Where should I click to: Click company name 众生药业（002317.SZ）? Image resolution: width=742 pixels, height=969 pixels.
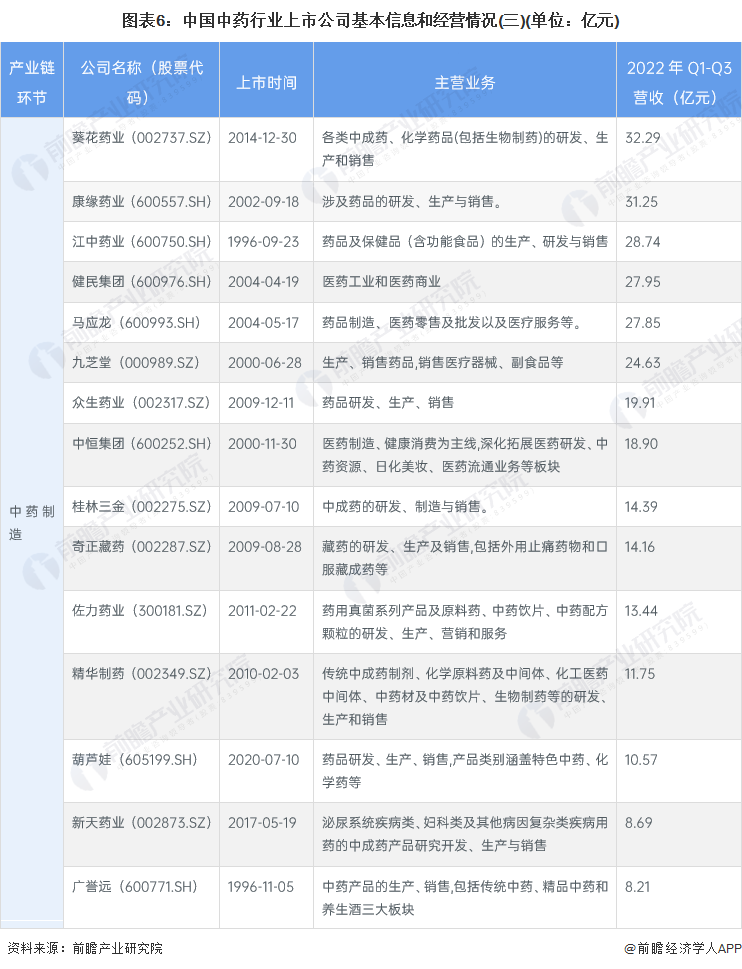141,403
